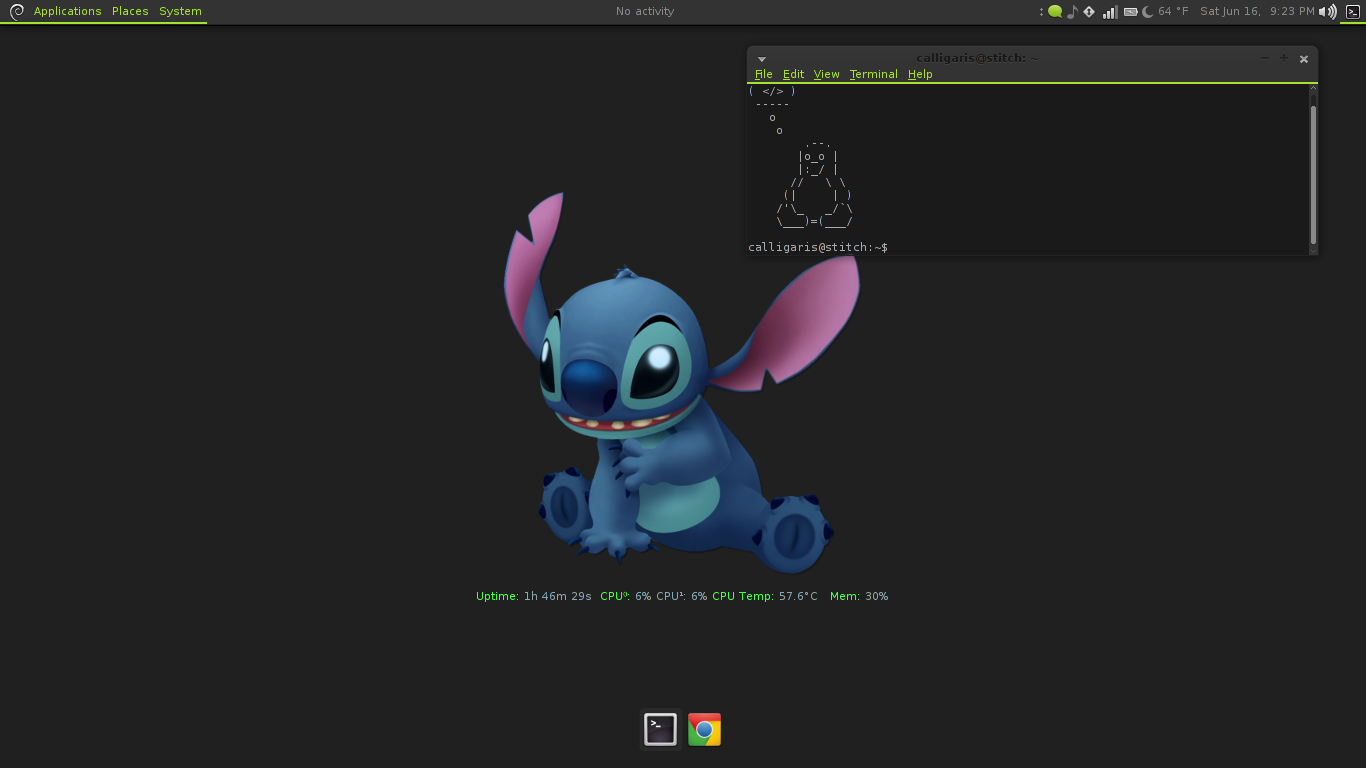This screenshot has height=768, width=1366.
Task: Open the System menu
Action: 180,12
